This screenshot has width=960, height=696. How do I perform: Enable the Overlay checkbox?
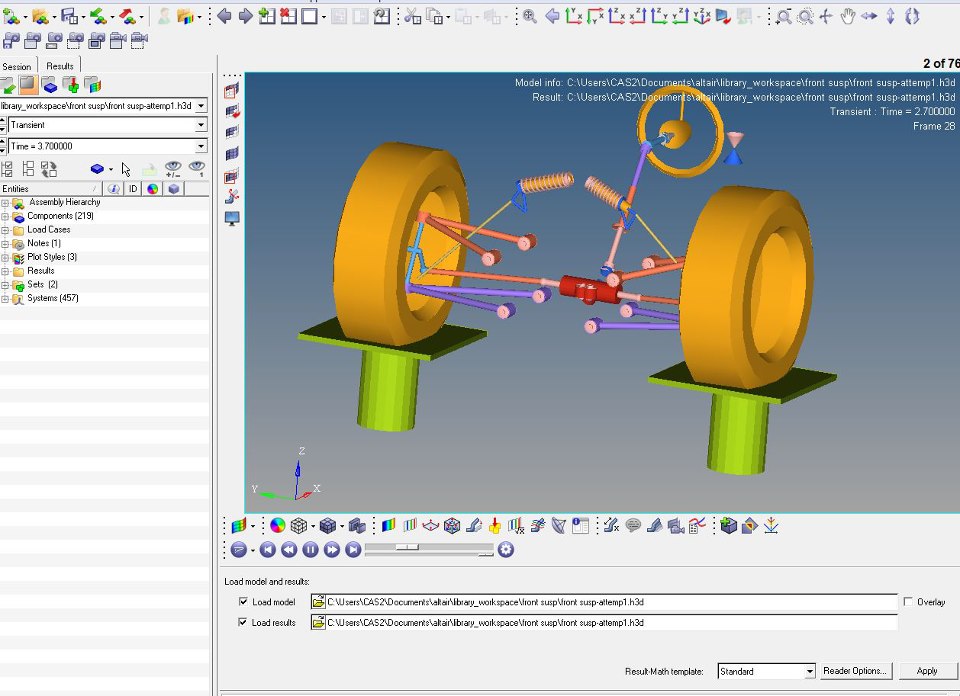tap(908, 602)
